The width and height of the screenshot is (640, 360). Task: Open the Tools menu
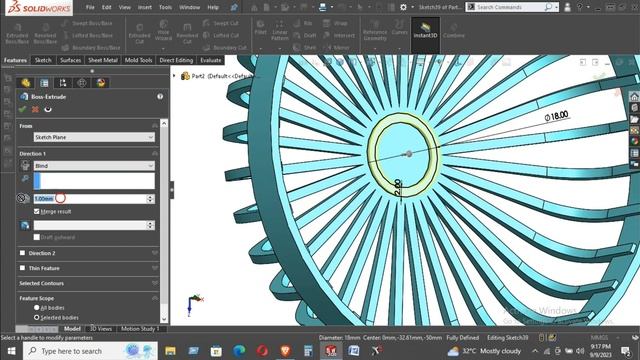click(165, 7)
